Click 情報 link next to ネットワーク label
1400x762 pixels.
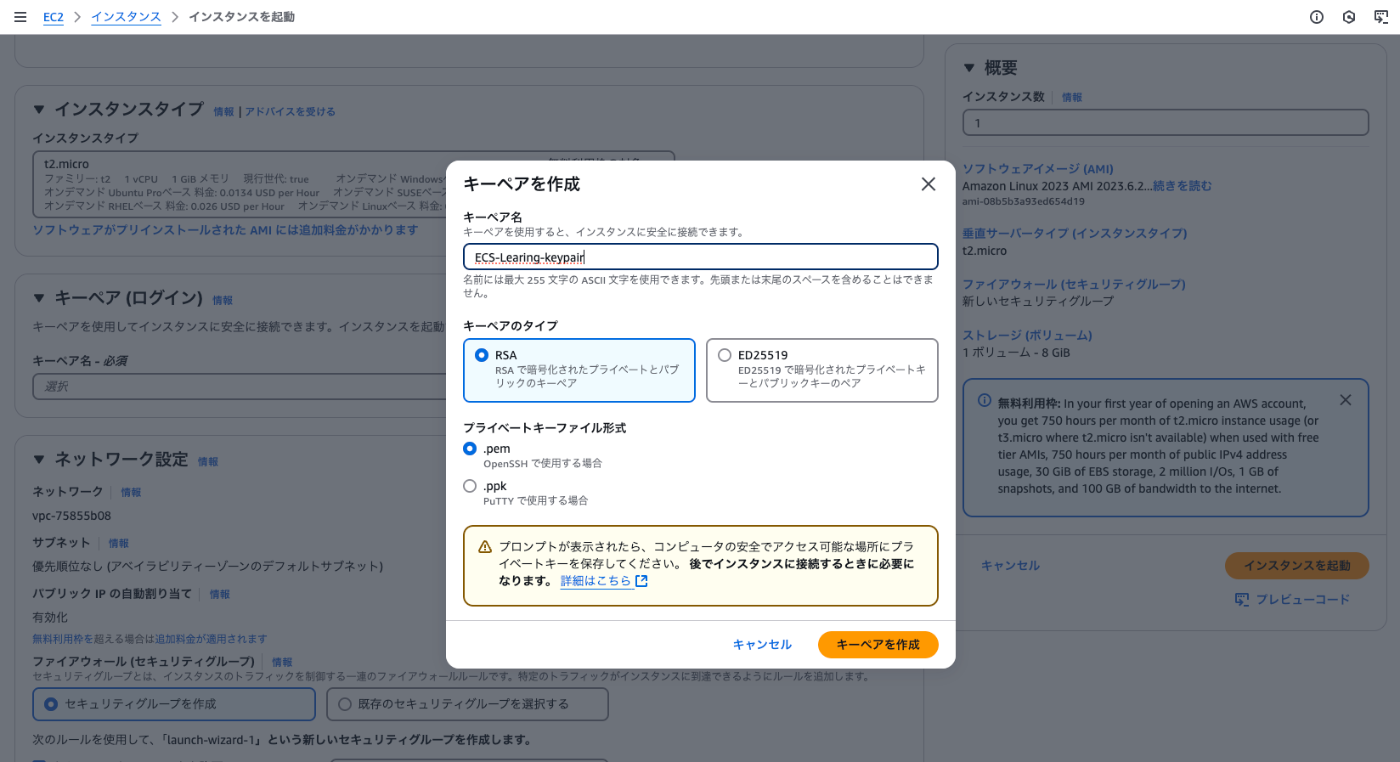[x=131, y=492]
